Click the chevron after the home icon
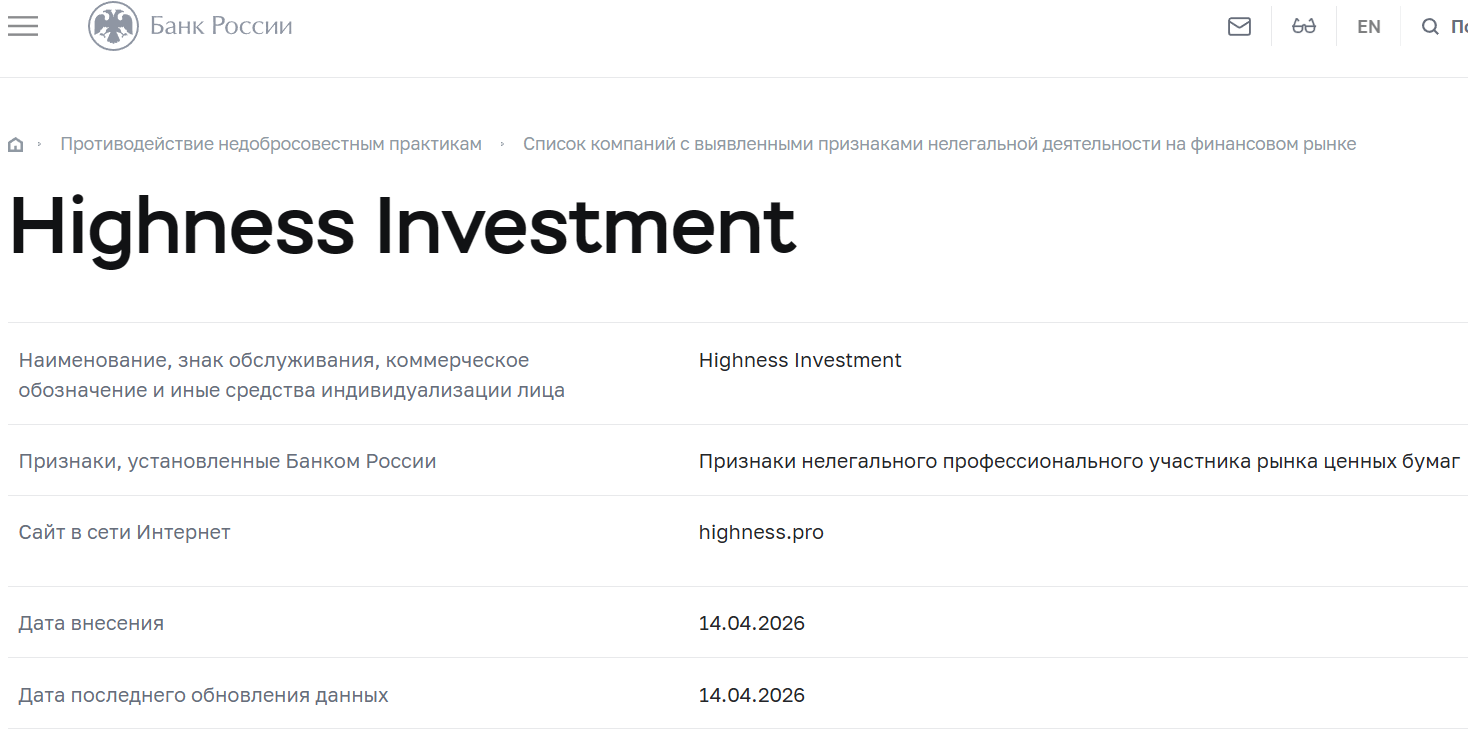Screen dimensions: 1468x730 click(x=40, y=143)
